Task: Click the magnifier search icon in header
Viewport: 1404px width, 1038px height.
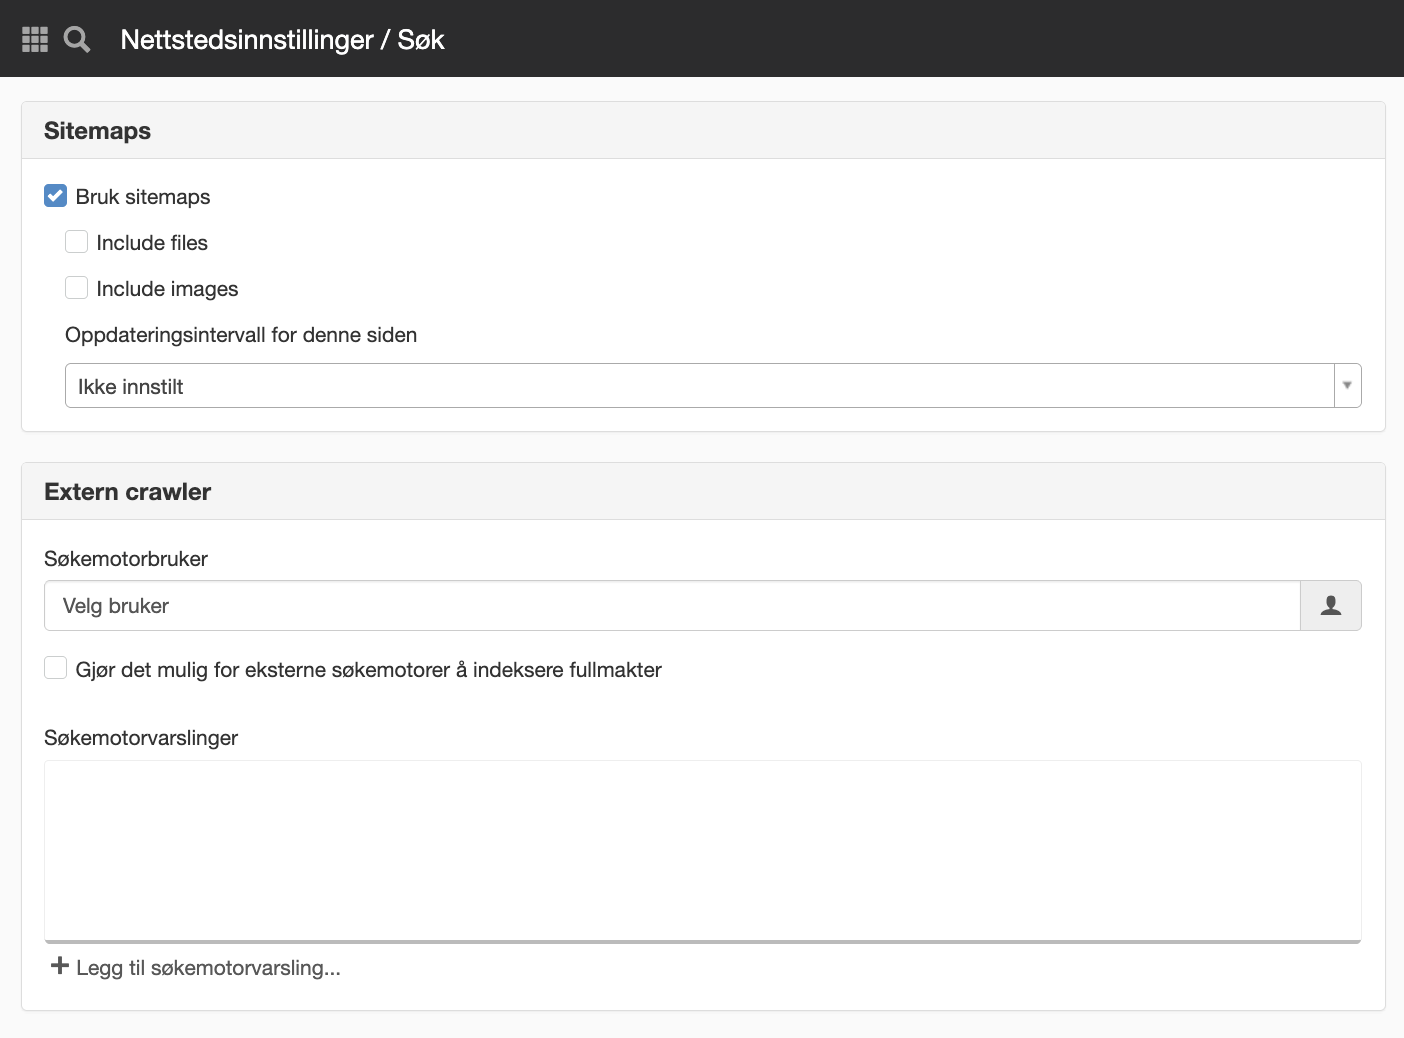Action: coord(77,39)
